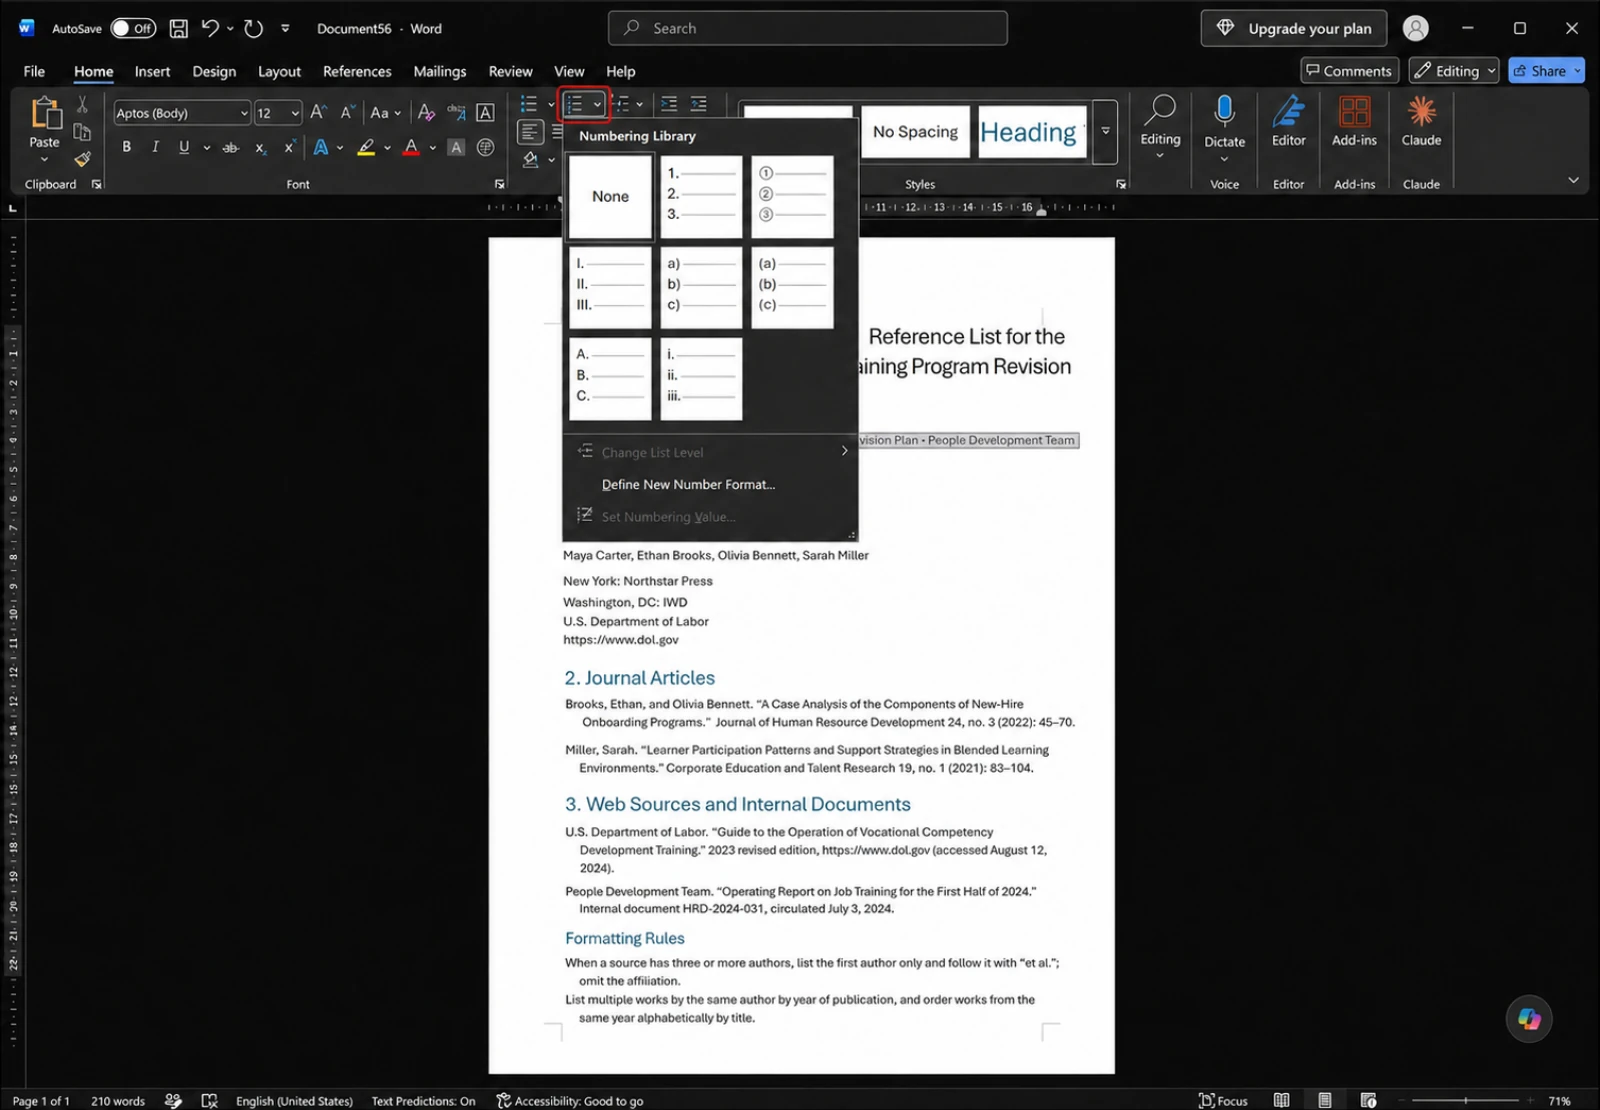Switch to the Insert tab

[152, 71]
